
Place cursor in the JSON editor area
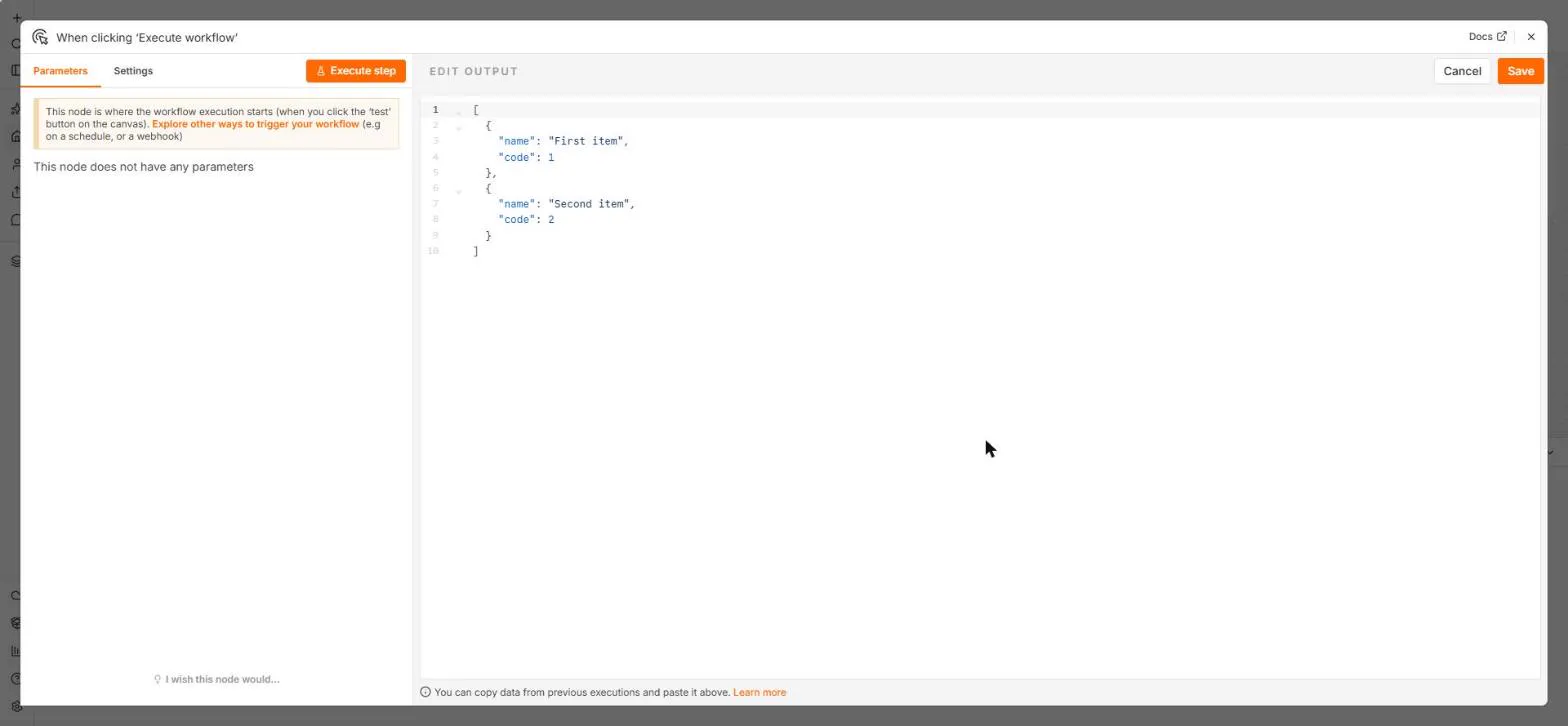click(980, 390)
